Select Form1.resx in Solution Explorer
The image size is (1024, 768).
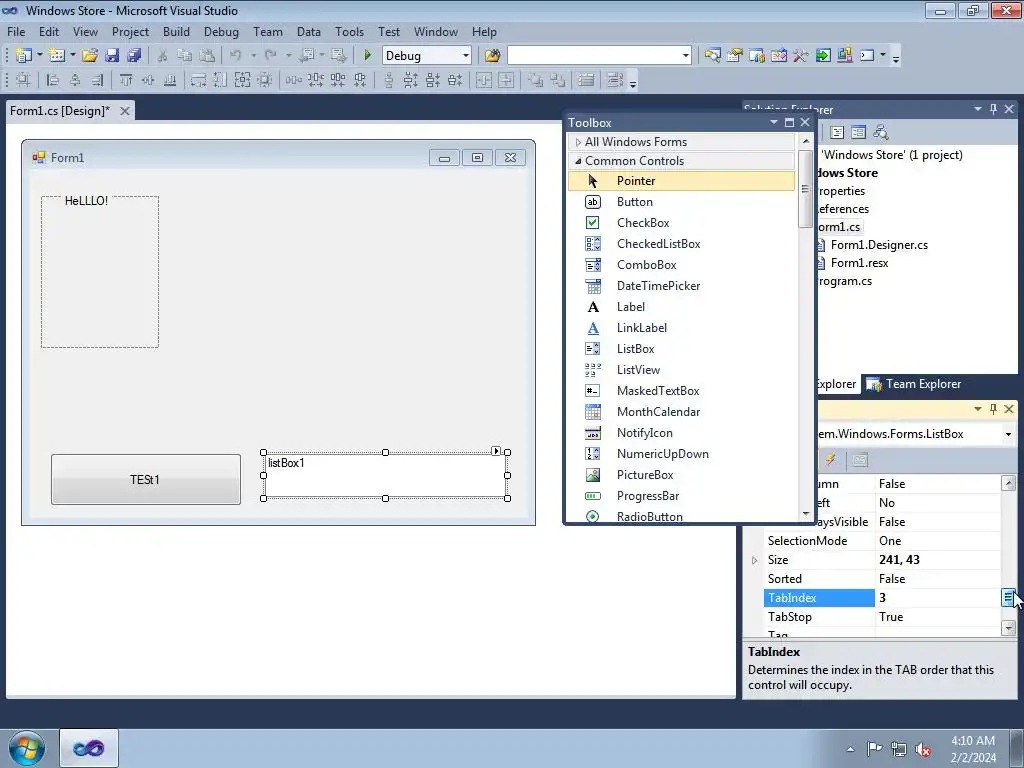coord(859,263)
